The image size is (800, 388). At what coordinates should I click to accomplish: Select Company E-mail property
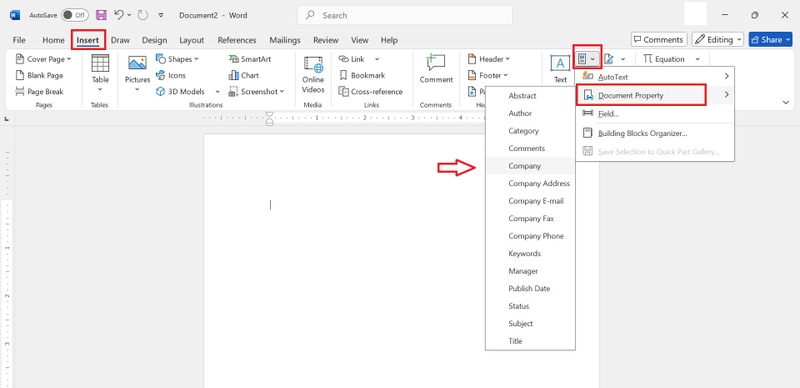(530, 201)
